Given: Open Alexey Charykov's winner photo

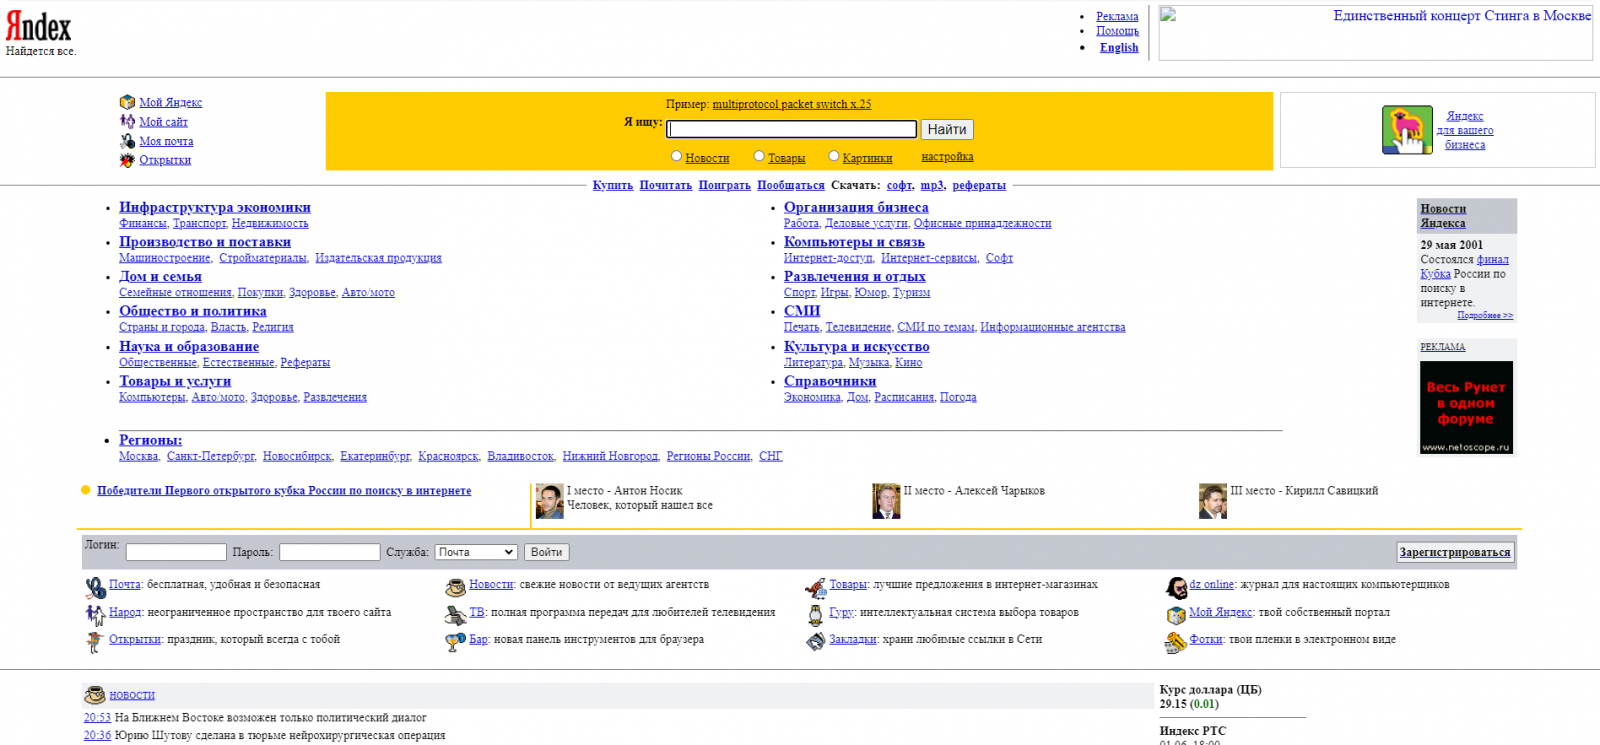Looking at the screenshot, I should (886, 501).
